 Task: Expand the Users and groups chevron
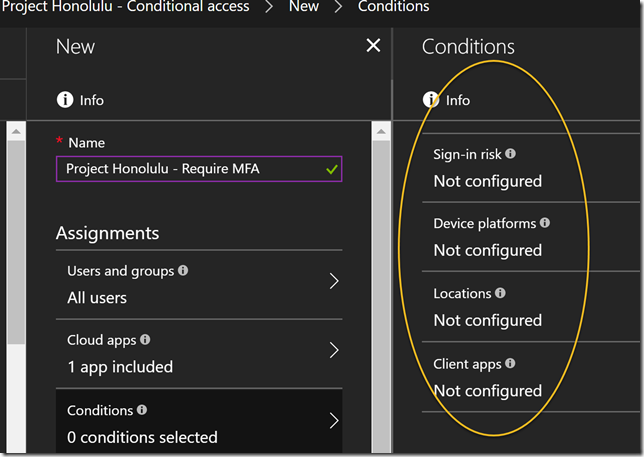pyautogui.click(x=334, y=283)
